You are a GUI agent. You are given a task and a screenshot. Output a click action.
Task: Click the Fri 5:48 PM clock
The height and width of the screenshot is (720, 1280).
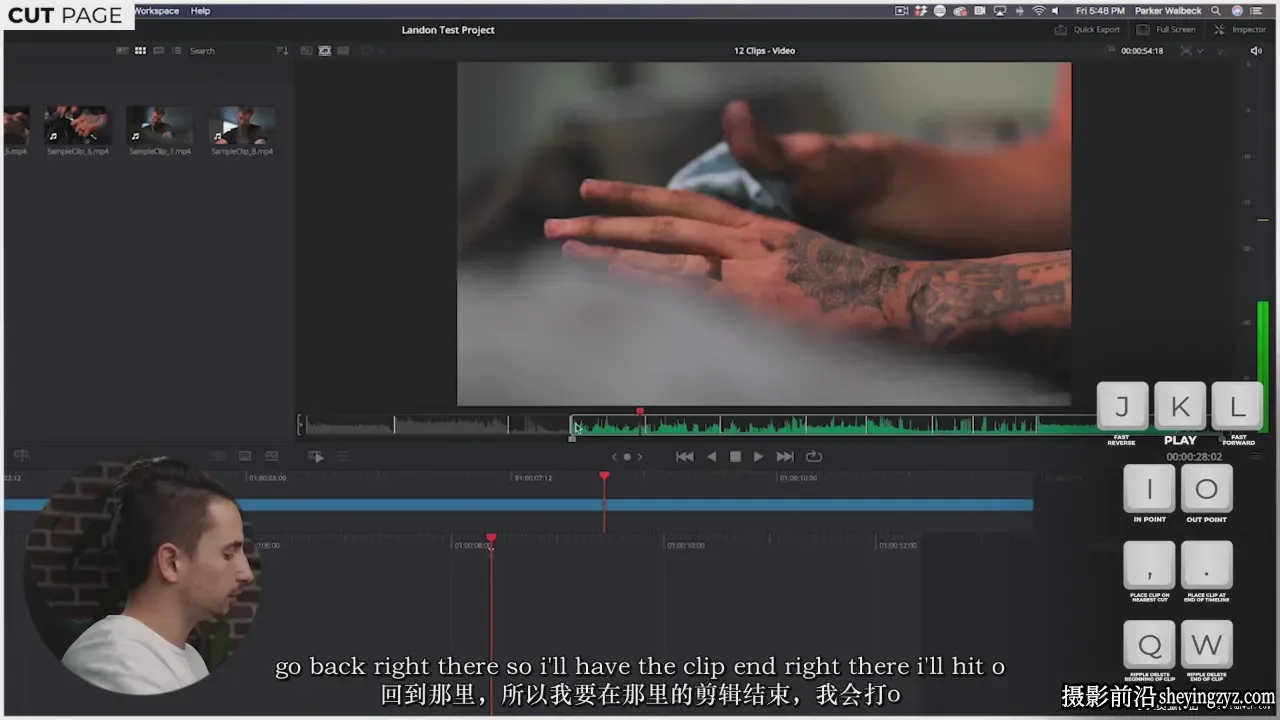click(x=1100, y=11)
